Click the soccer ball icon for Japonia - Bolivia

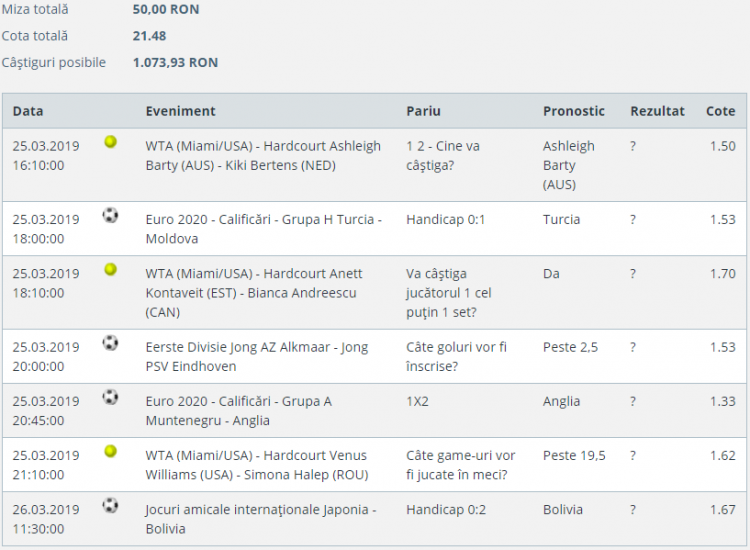point(110,506)
